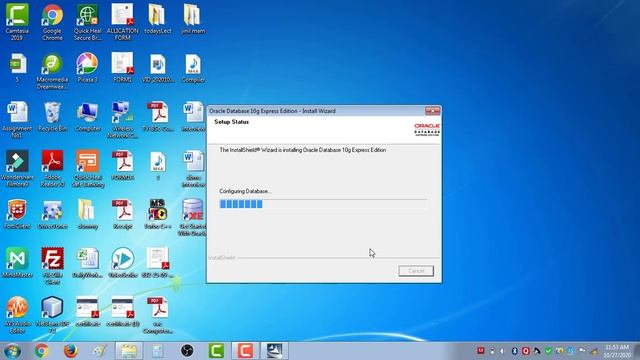The height and width of the screenshot is (360, 640).
Task: Click Cancel in the Oracle Install Wizard
Action: click(416, 271)
